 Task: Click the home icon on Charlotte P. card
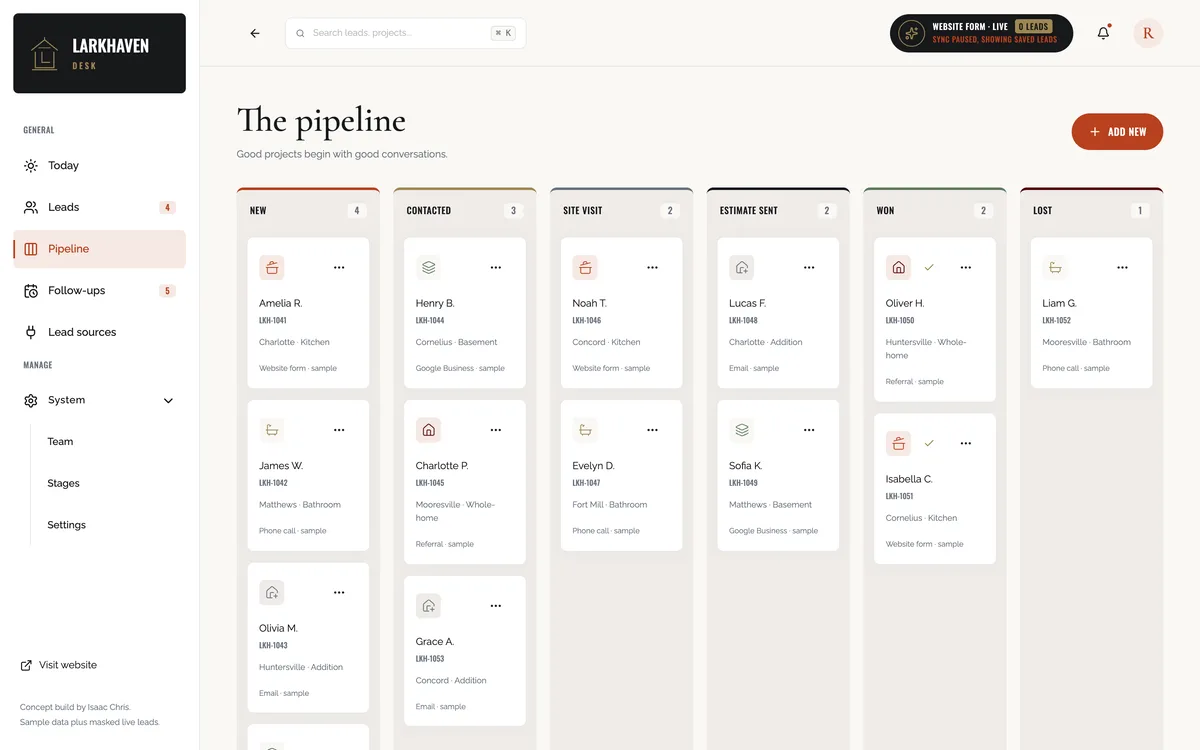428,430
